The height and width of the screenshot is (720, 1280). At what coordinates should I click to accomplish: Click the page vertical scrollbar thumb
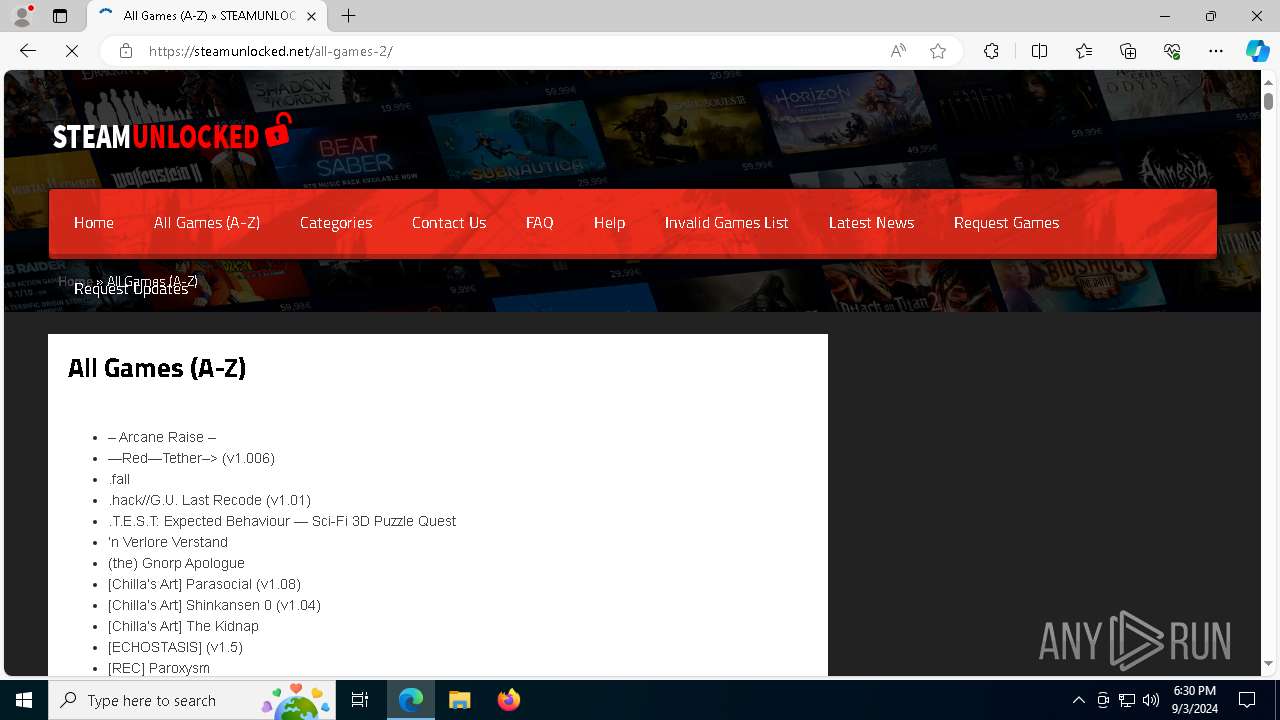[x=1268, y=101]
